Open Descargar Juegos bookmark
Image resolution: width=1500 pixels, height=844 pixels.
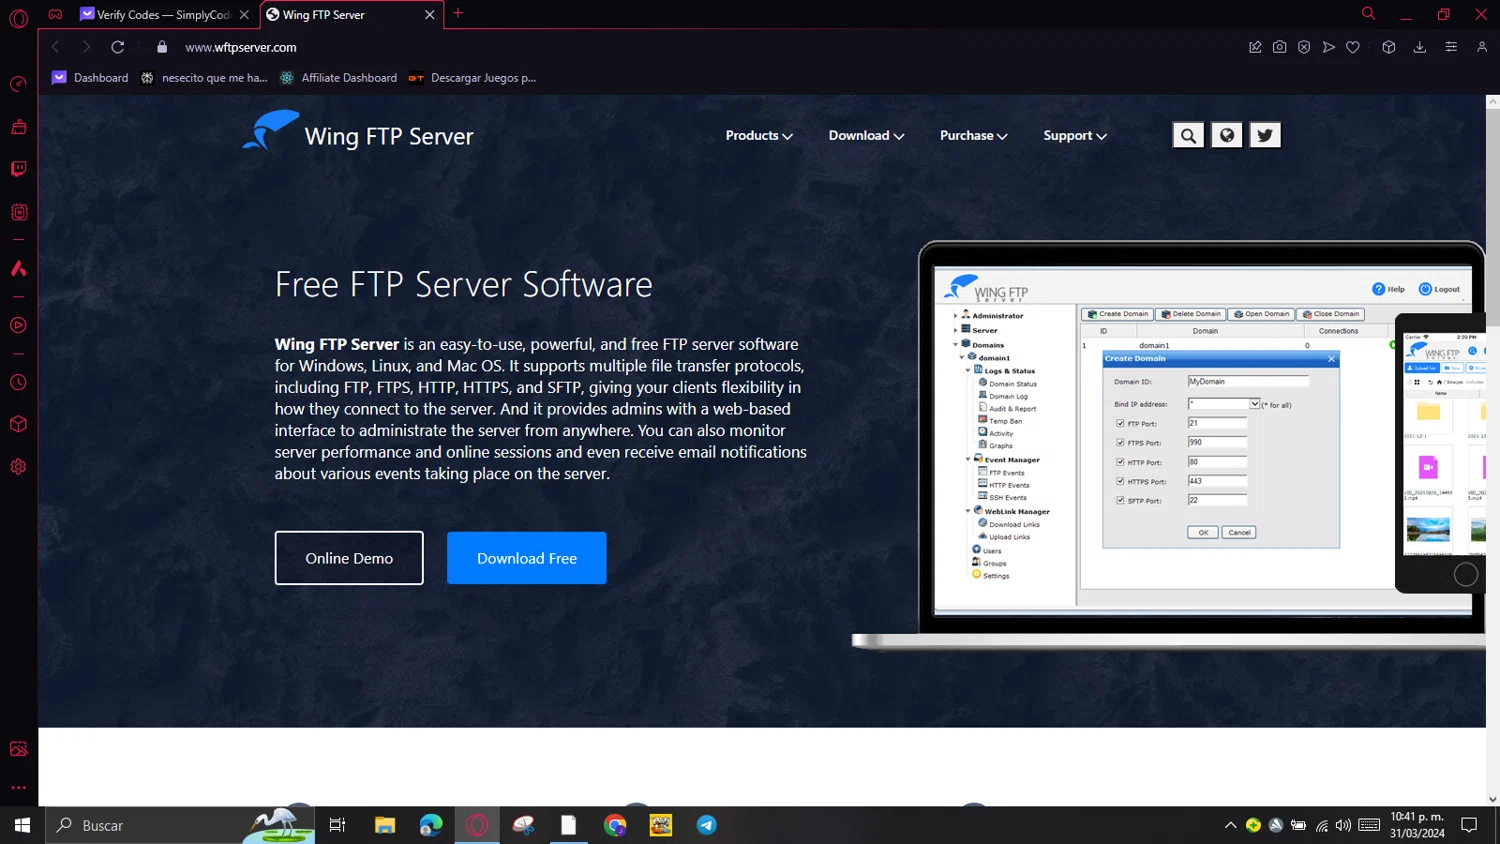click(x=472, y=78)
